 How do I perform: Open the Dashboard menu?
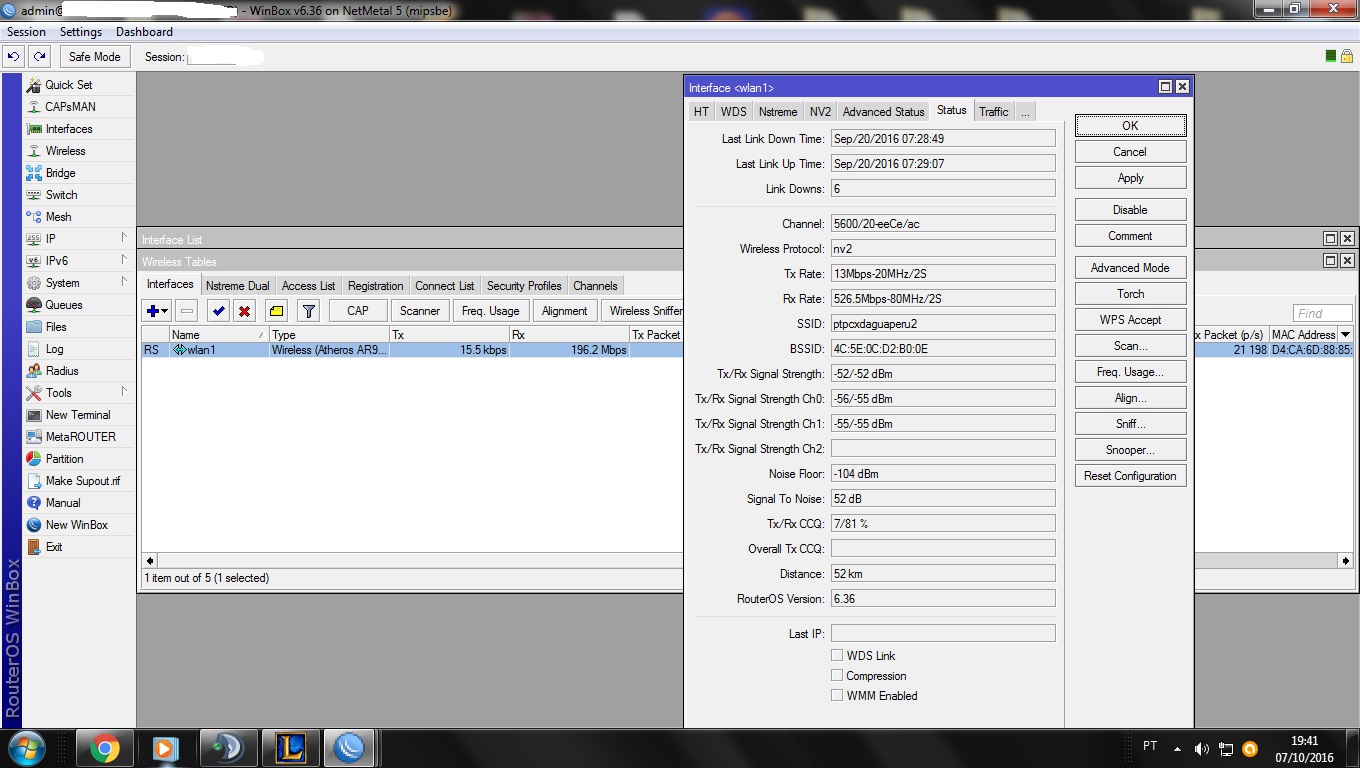(x=144, y=32)
